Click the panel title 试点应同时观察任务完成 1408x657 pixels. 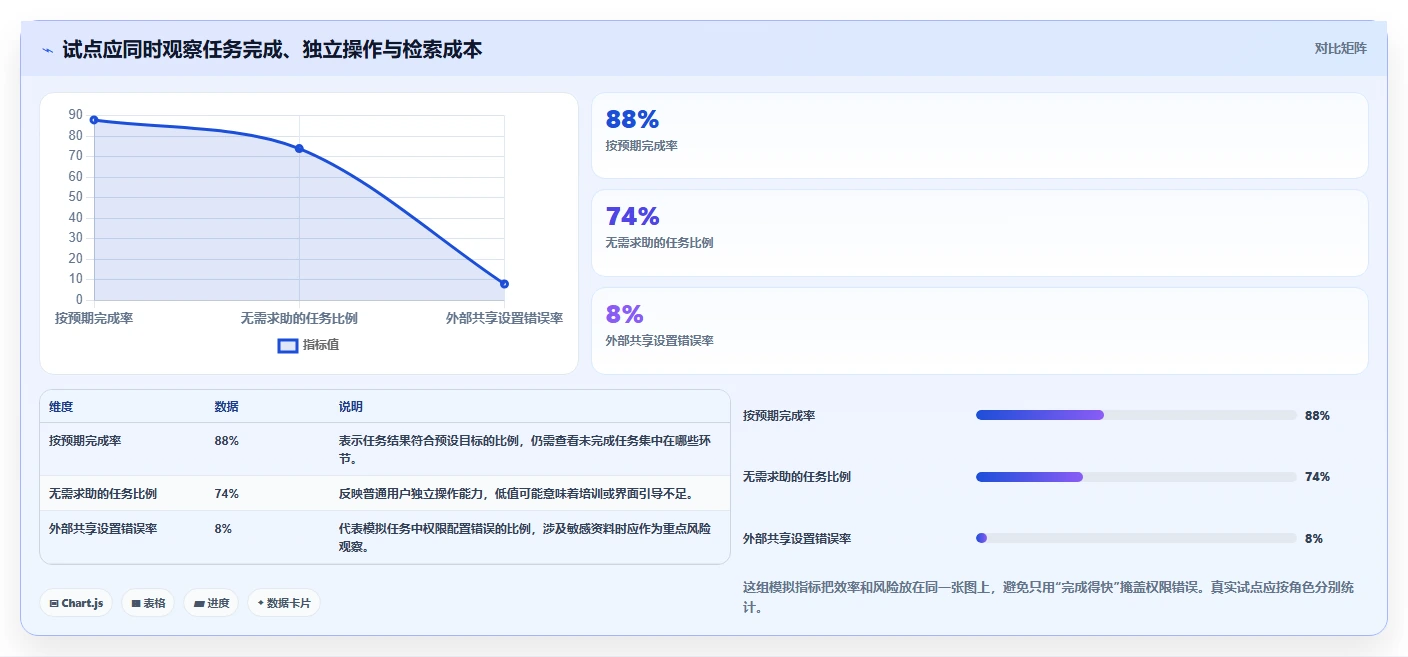pos(272,49)
